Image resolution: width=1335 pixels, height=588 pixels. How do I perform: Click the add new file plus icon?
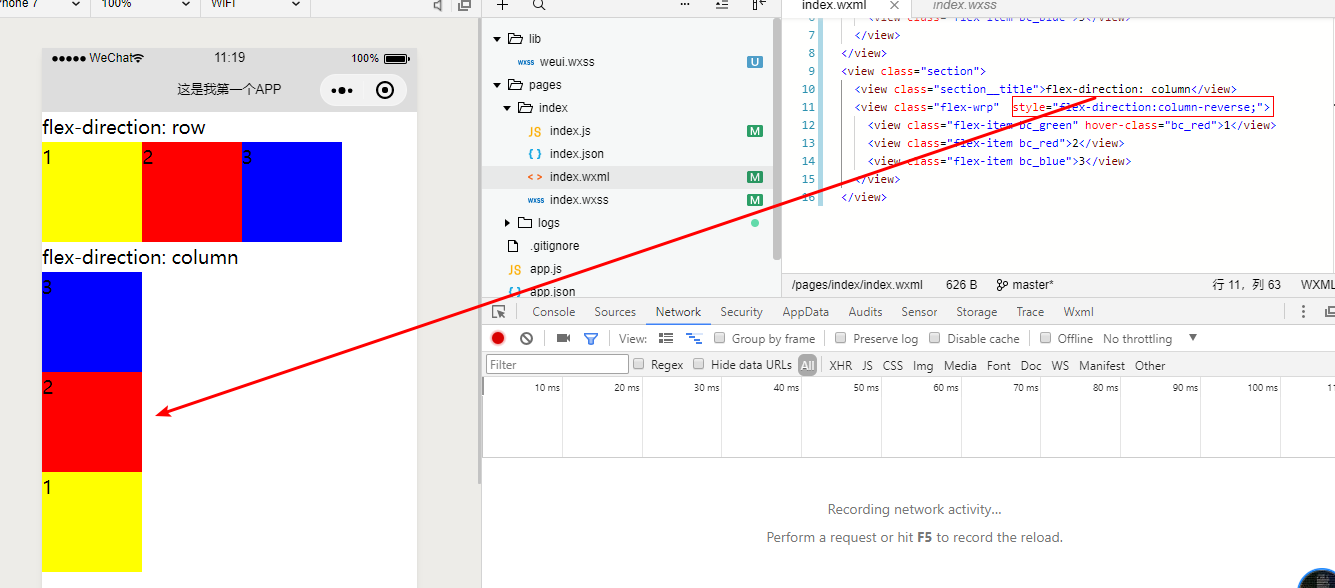(502, 5)
